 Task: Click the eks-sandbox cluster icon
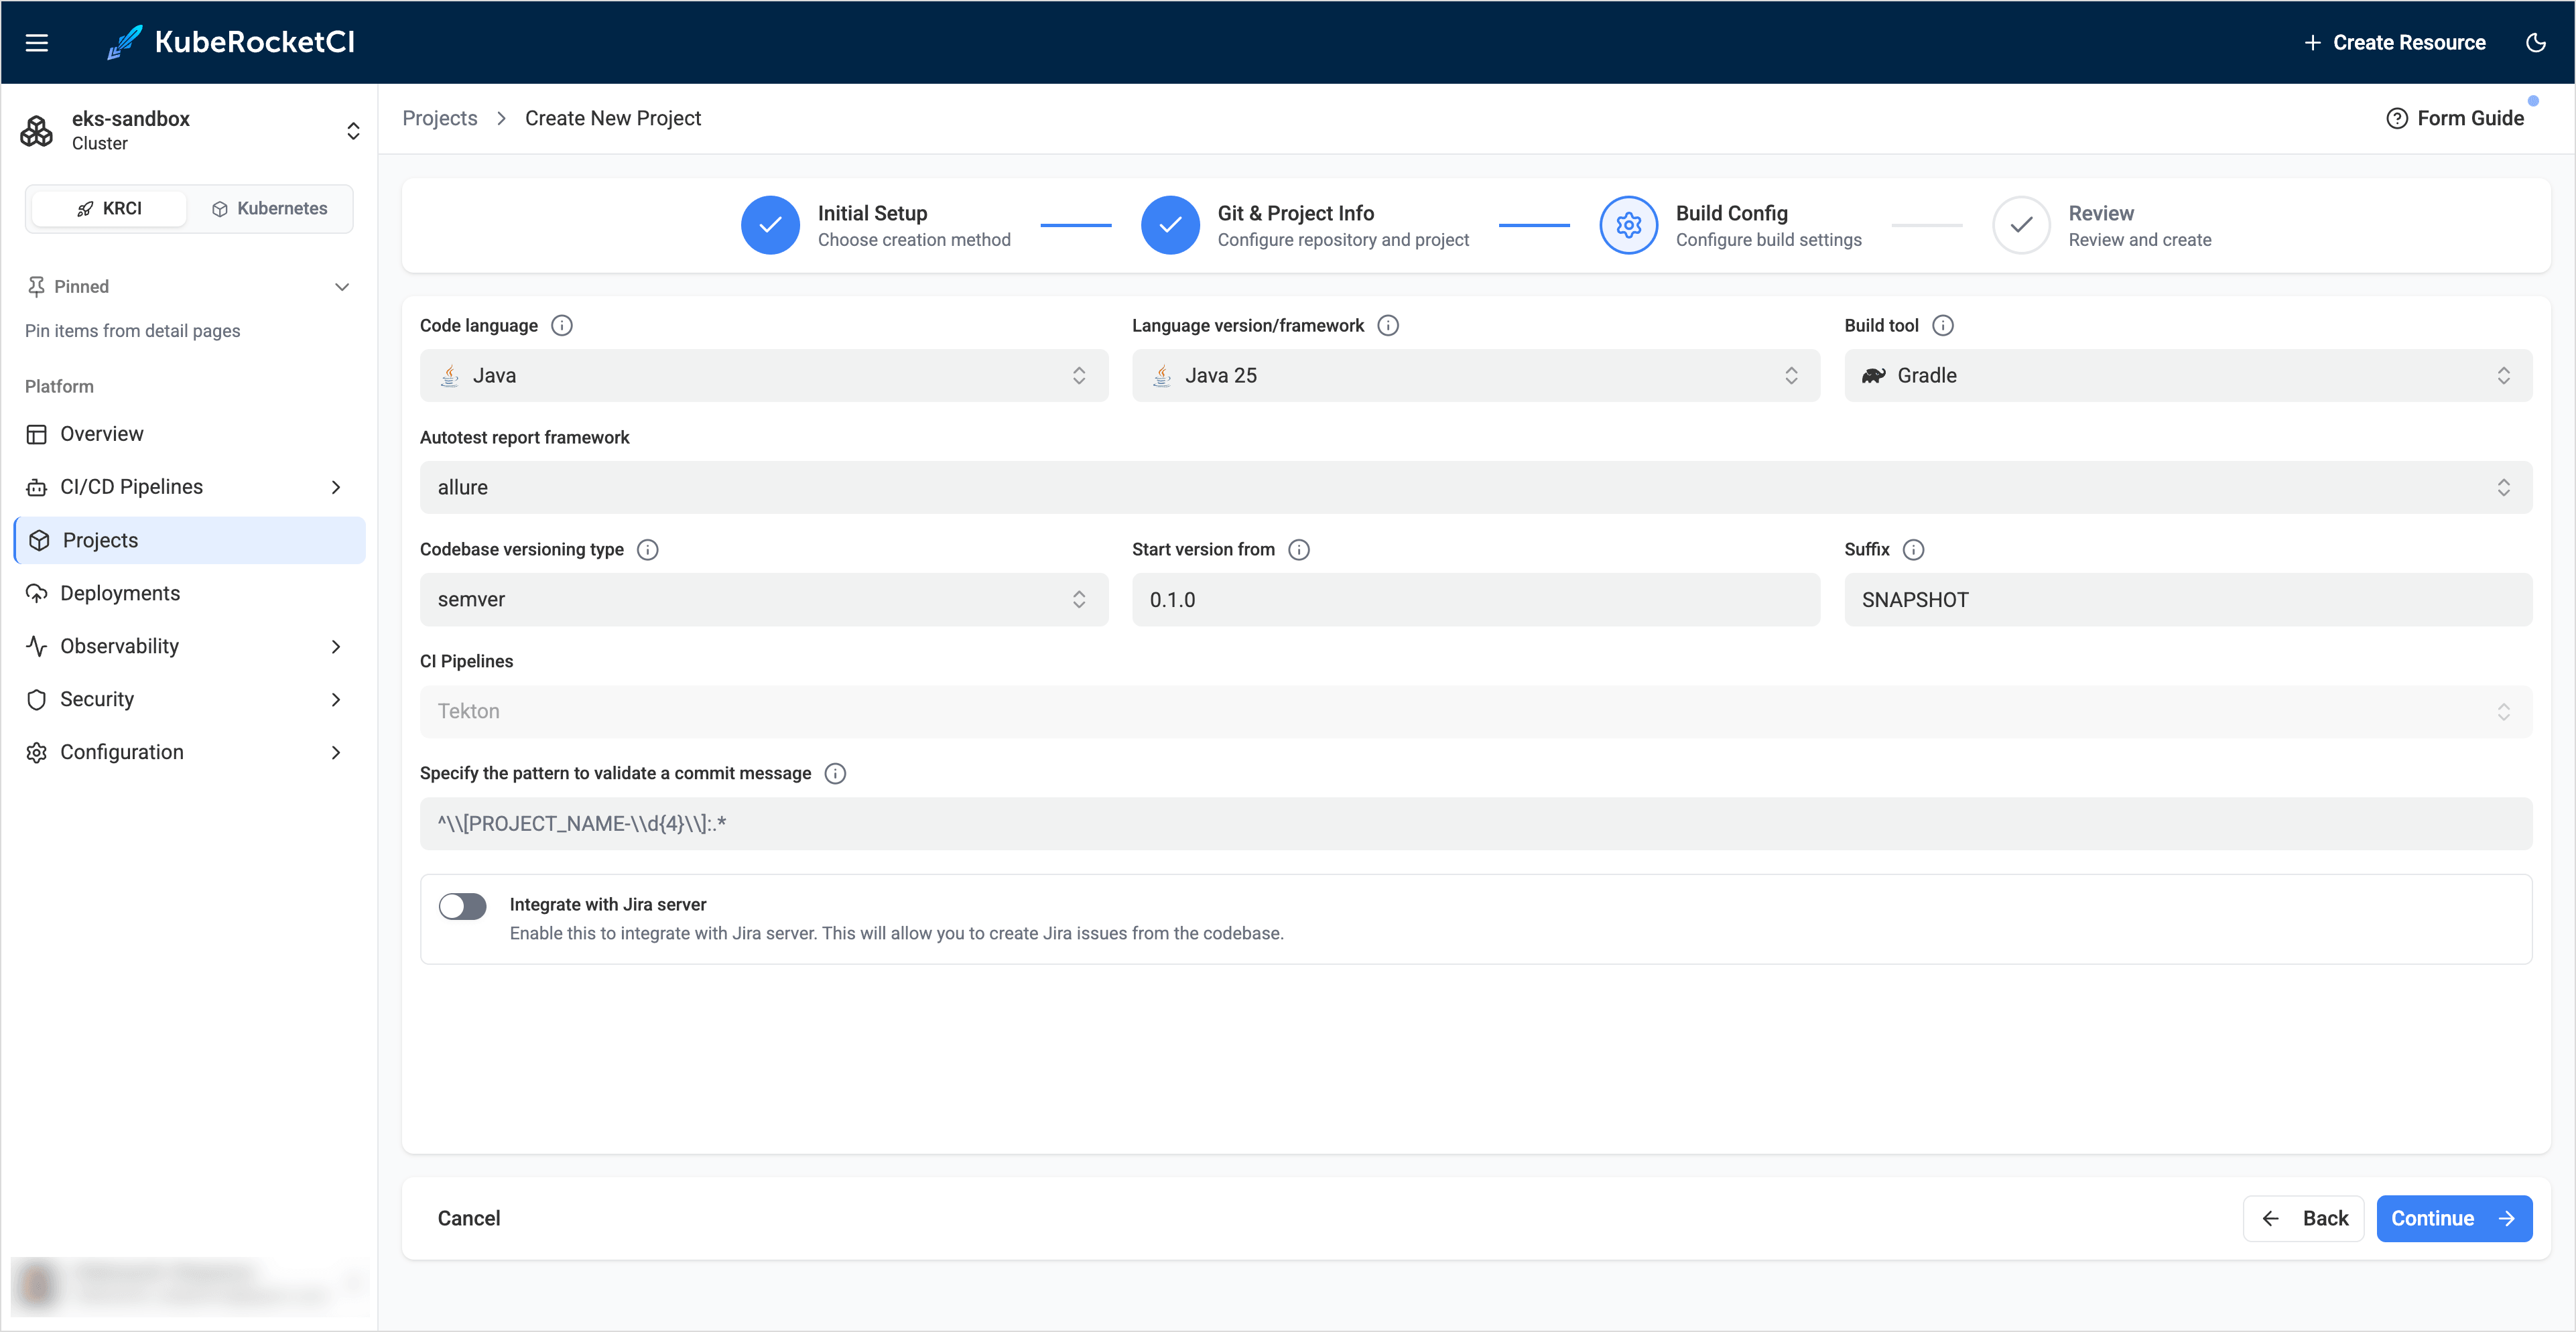tap(37, 131)
